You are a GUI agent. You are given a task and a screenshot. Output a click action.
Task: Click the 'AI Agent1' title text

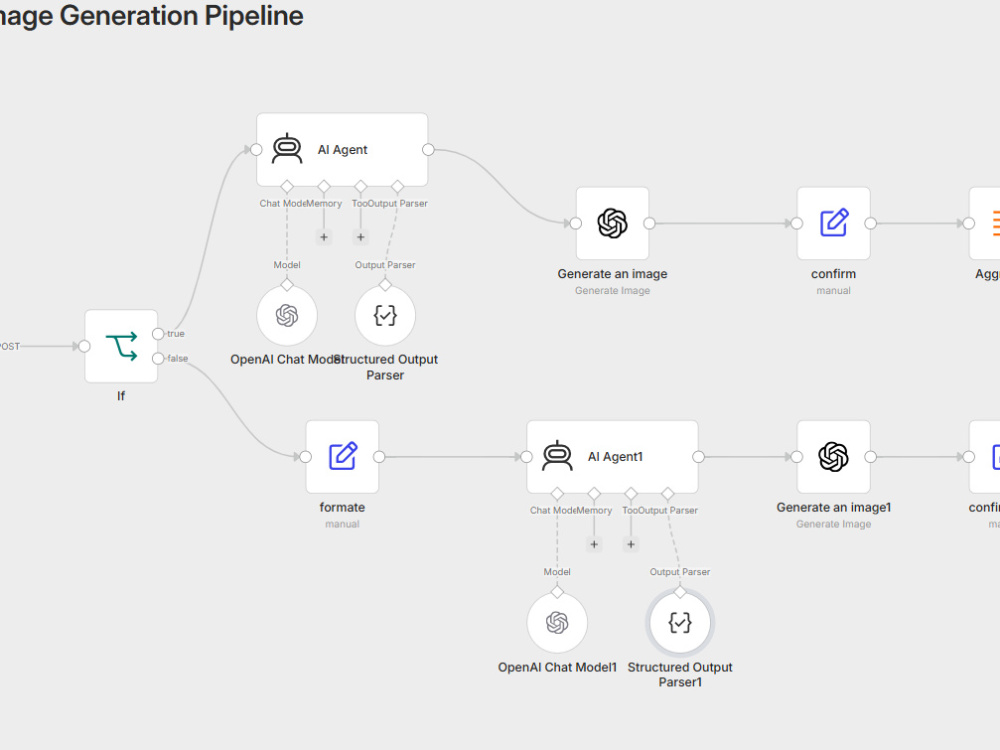tap(615, 457)
